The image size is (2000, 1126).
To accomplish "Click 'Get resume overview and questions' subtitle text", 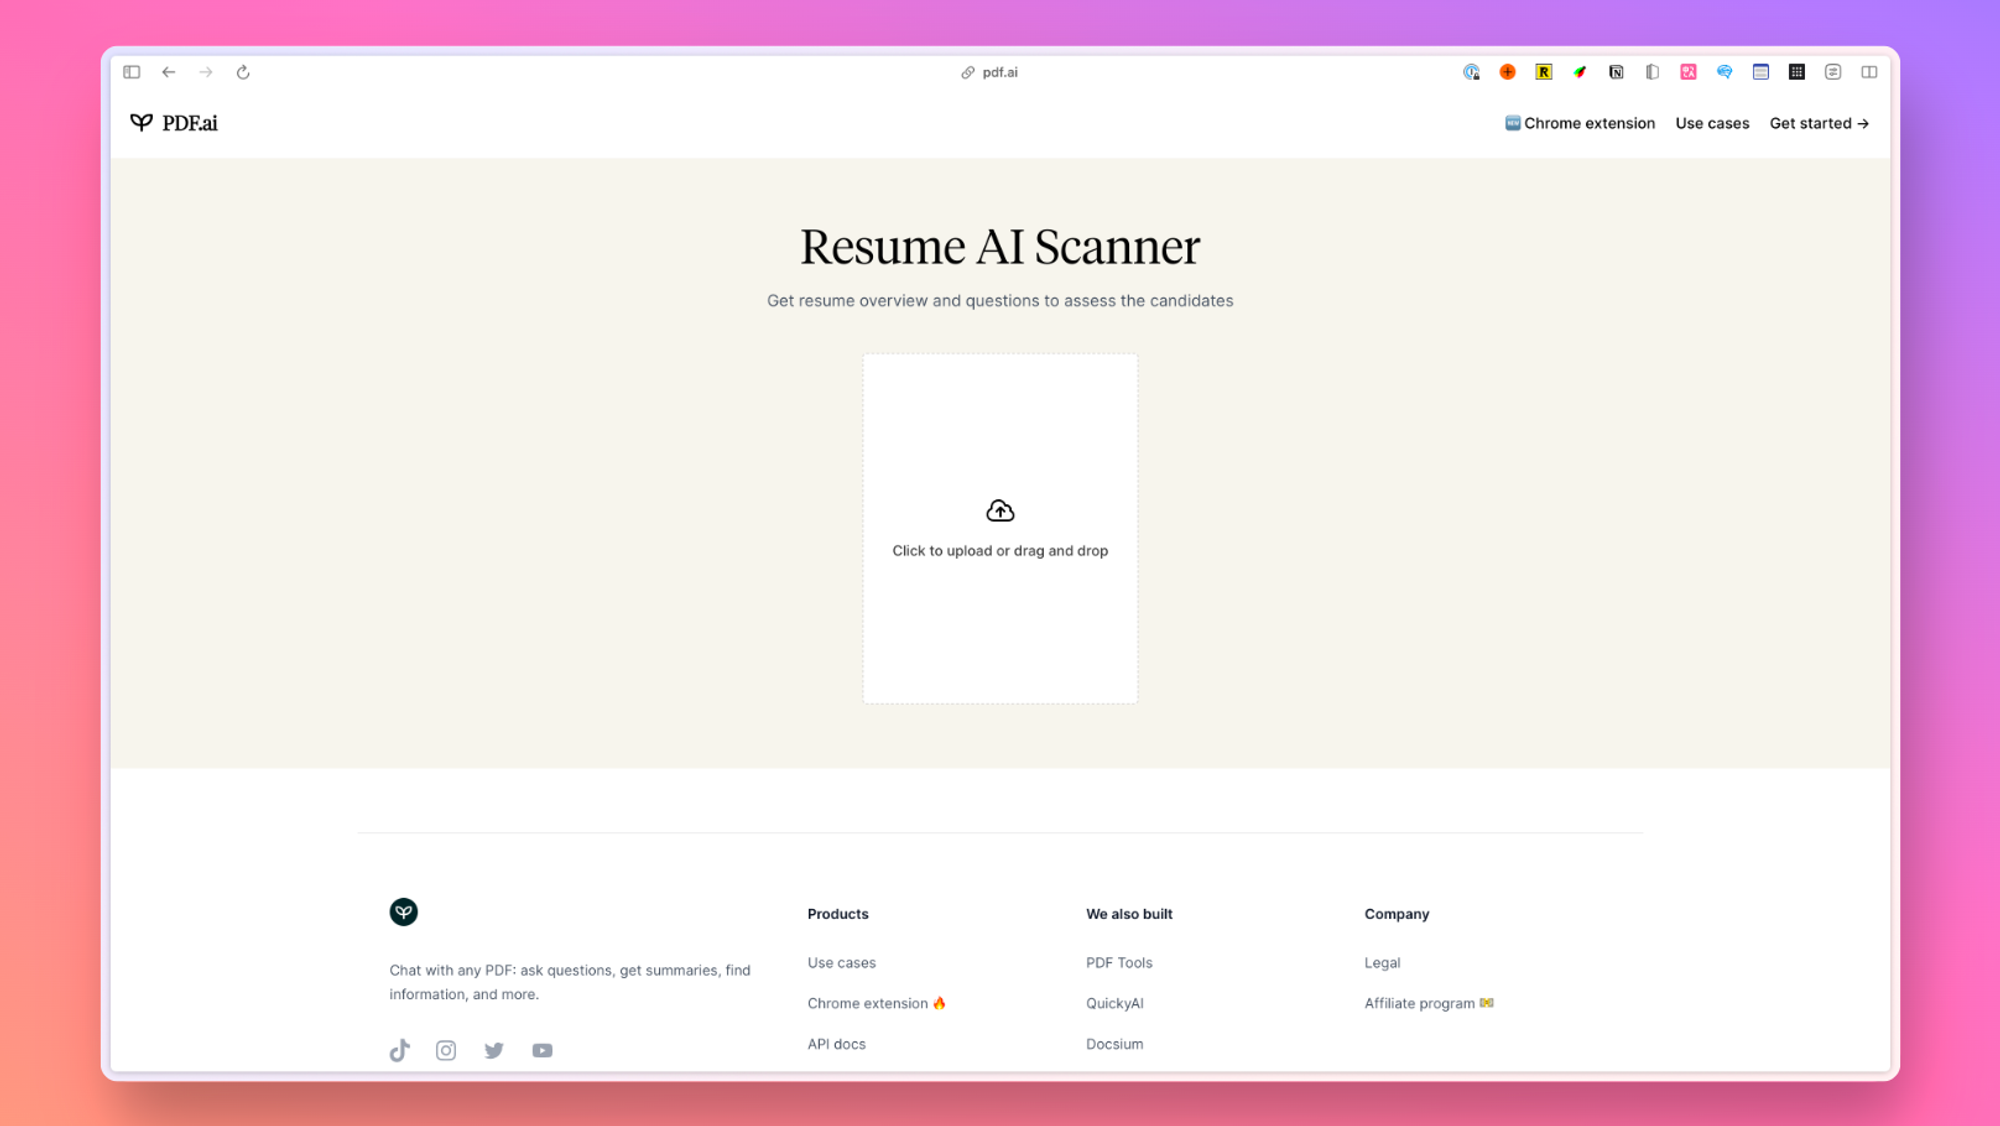I will pyautogui.click(x=1000, y=301).
